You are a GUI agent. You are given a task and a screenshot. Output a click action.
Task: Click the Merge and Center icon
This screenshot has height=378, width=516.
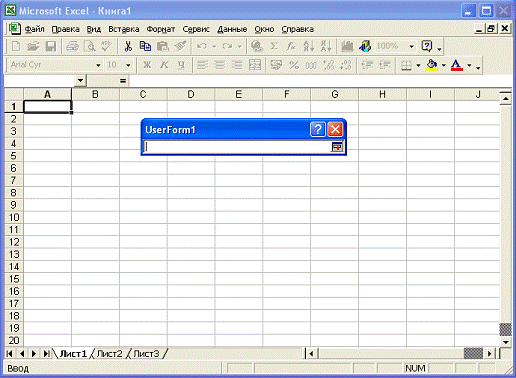point(255,65)
